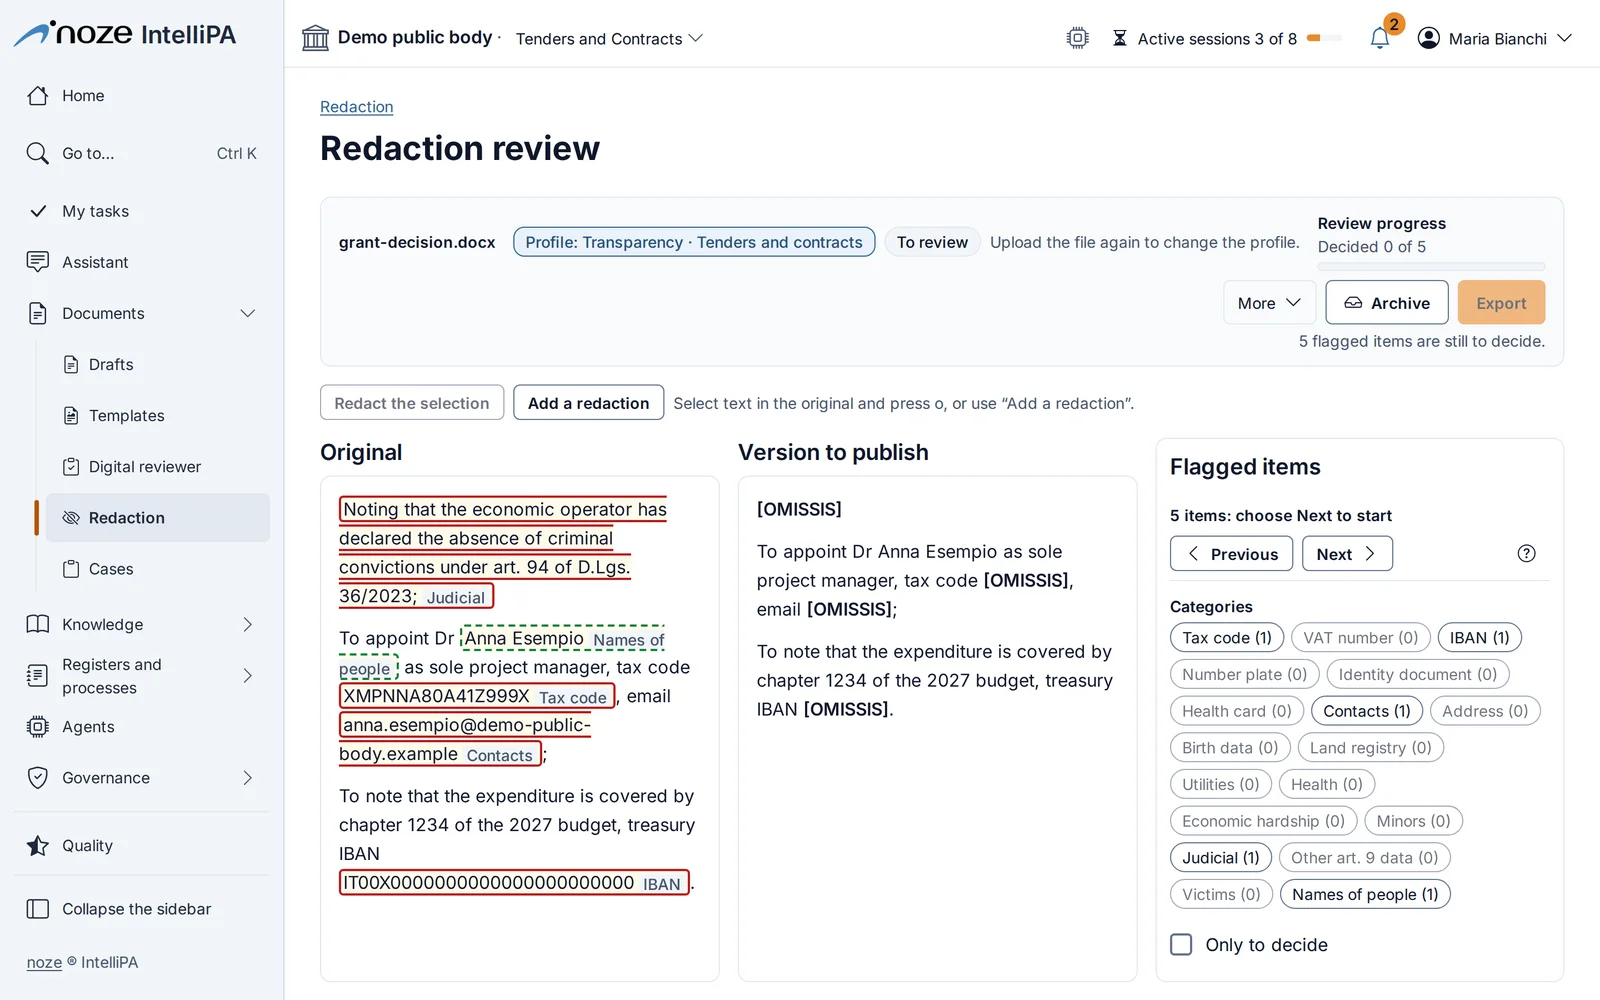1600x1000 pixels.
Task: Open the Assistant chat icon
Action: 38,262
